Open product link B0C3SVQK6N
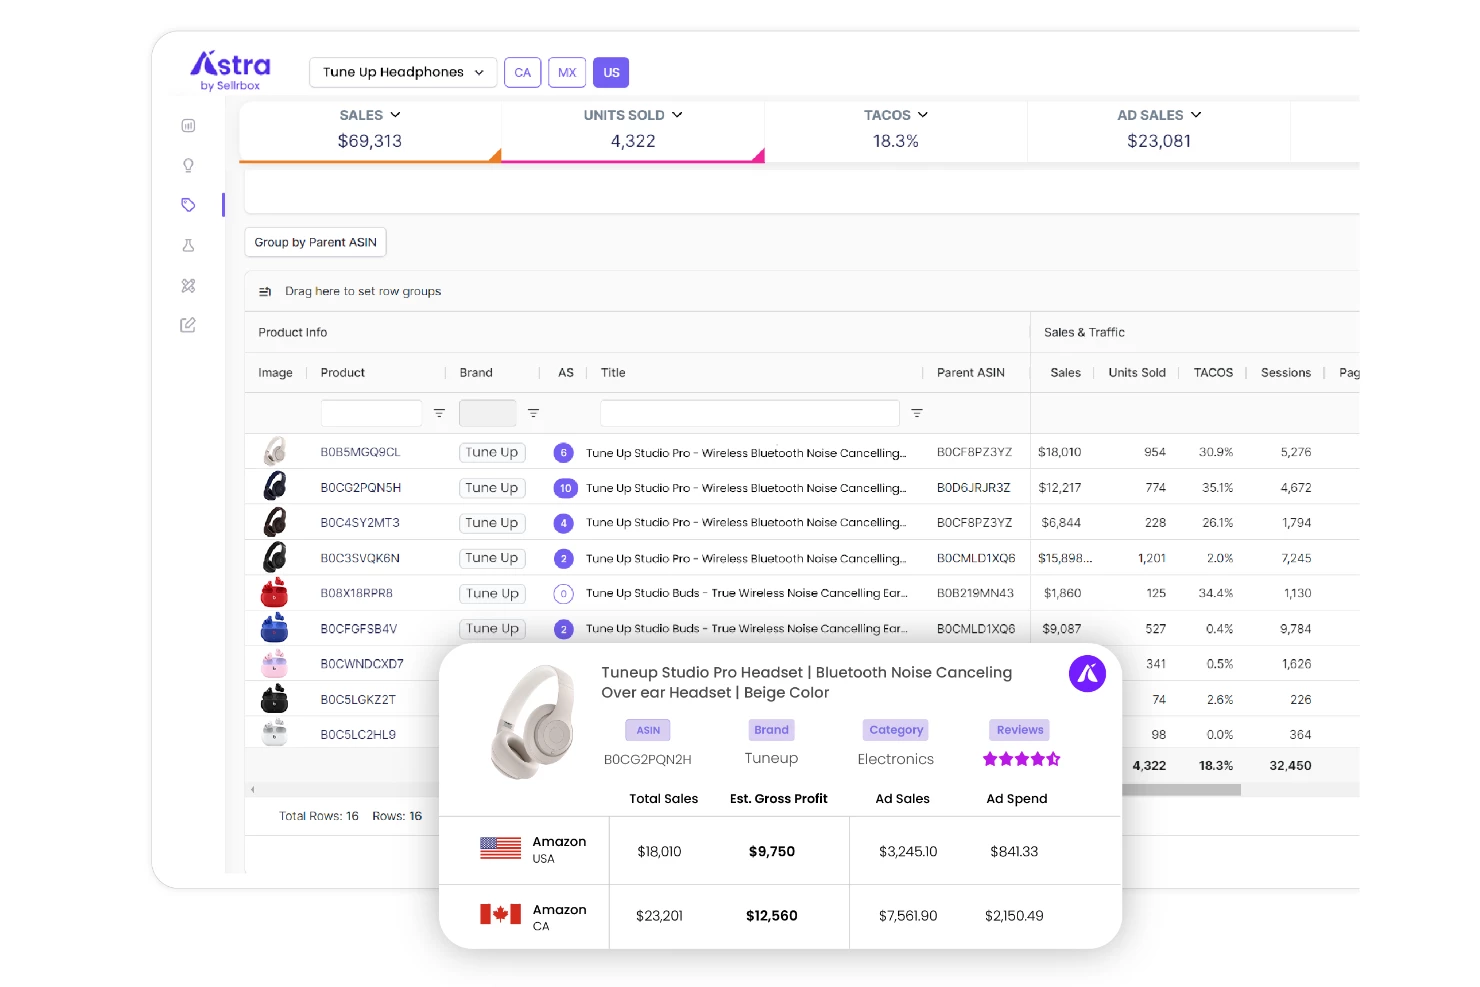Viewport: 1480px width, 987px height. (360, 558)
